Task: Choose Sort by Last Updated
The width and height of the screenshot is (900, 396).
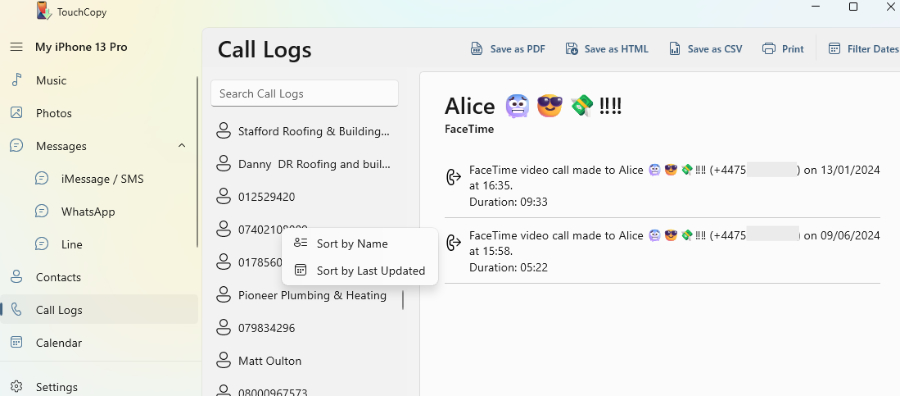Action: 360,270
